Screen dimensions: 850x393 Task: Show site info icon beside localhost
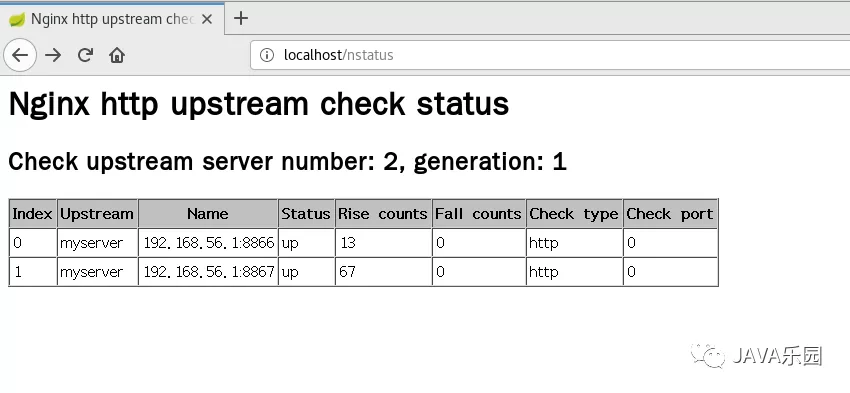click(x=267, y=55)
